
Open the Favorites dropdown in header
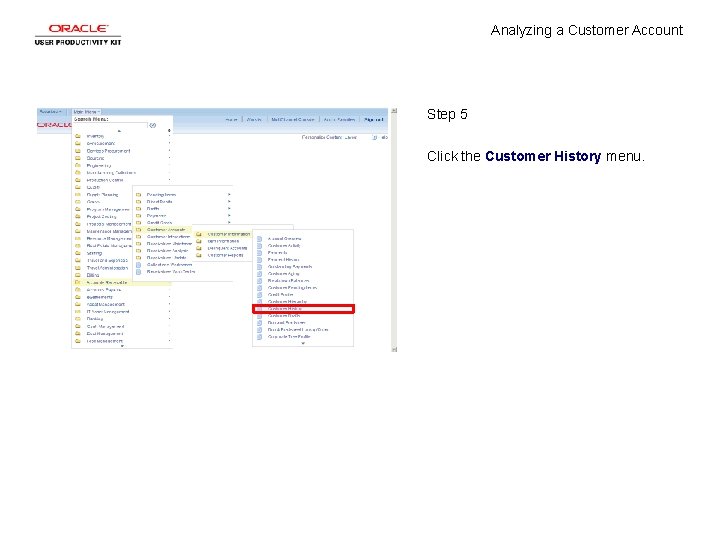pos(51,112)
